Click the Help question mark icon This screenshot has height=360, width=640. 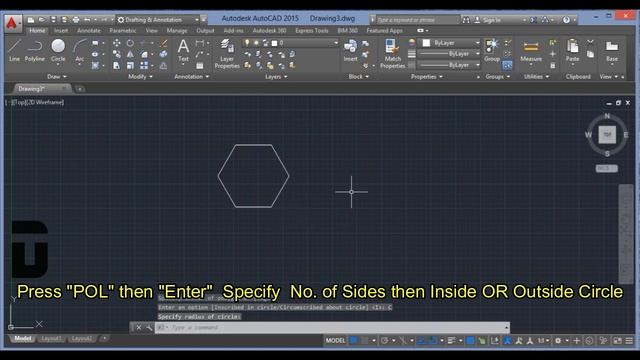pyautogui.click(x=566, y=20)
